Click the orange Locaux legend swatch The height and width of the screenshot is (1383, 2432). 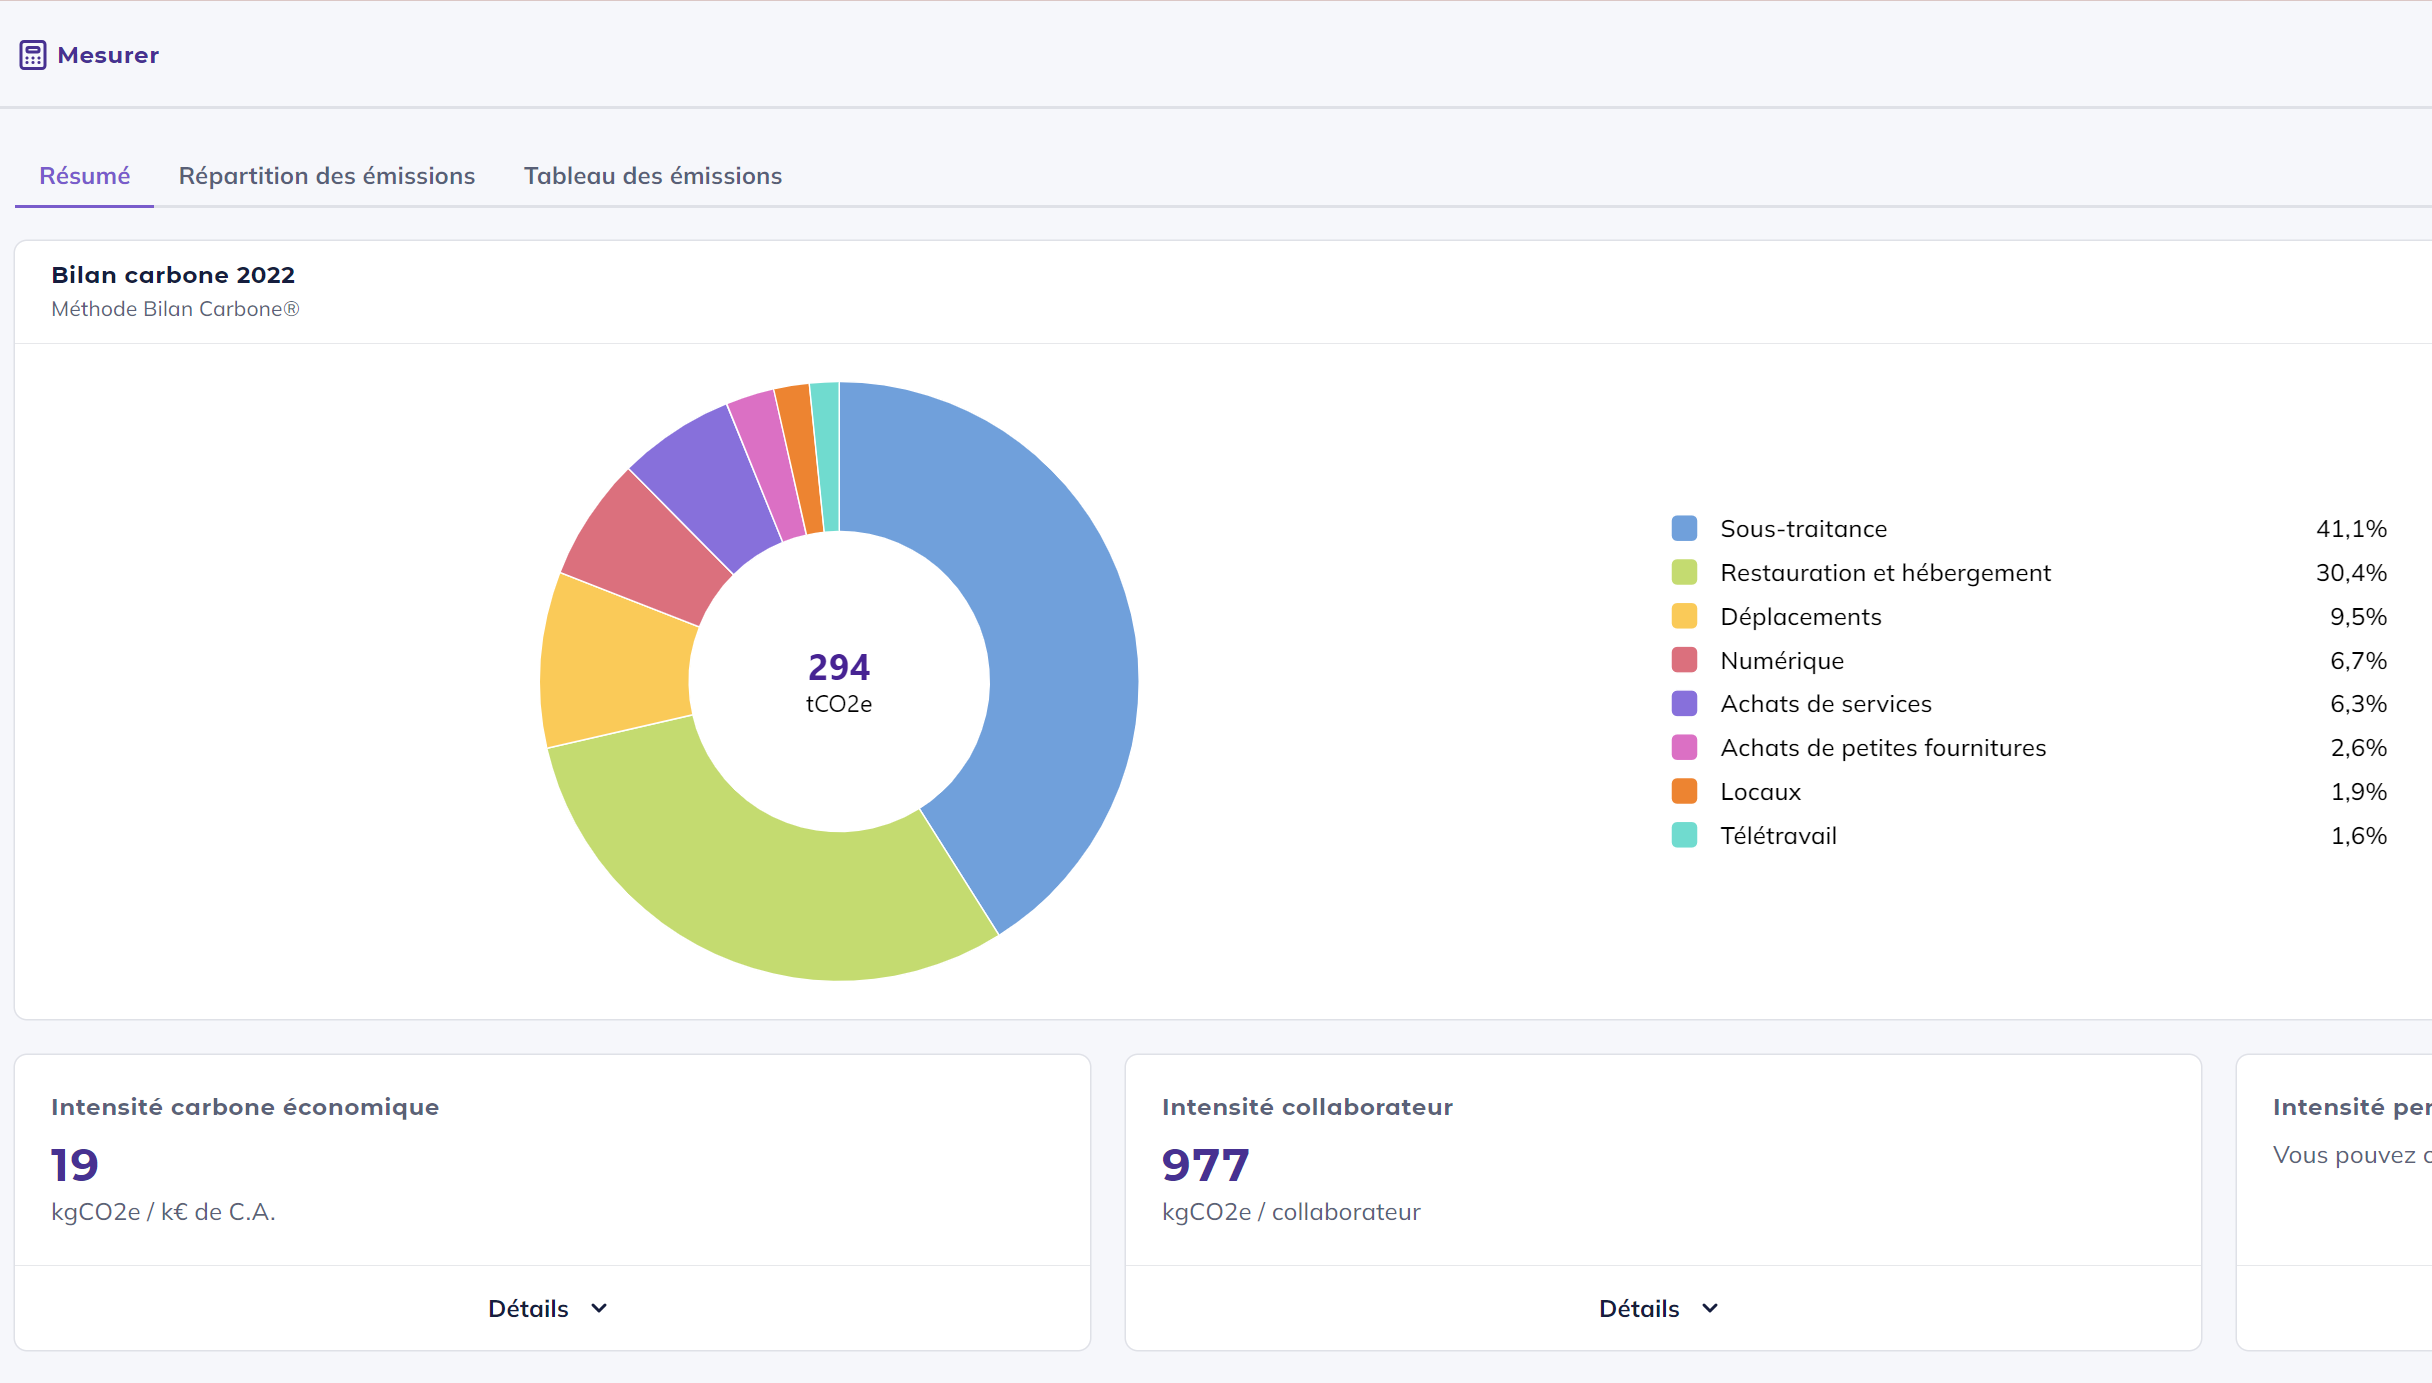click(x=1684, y=791)
